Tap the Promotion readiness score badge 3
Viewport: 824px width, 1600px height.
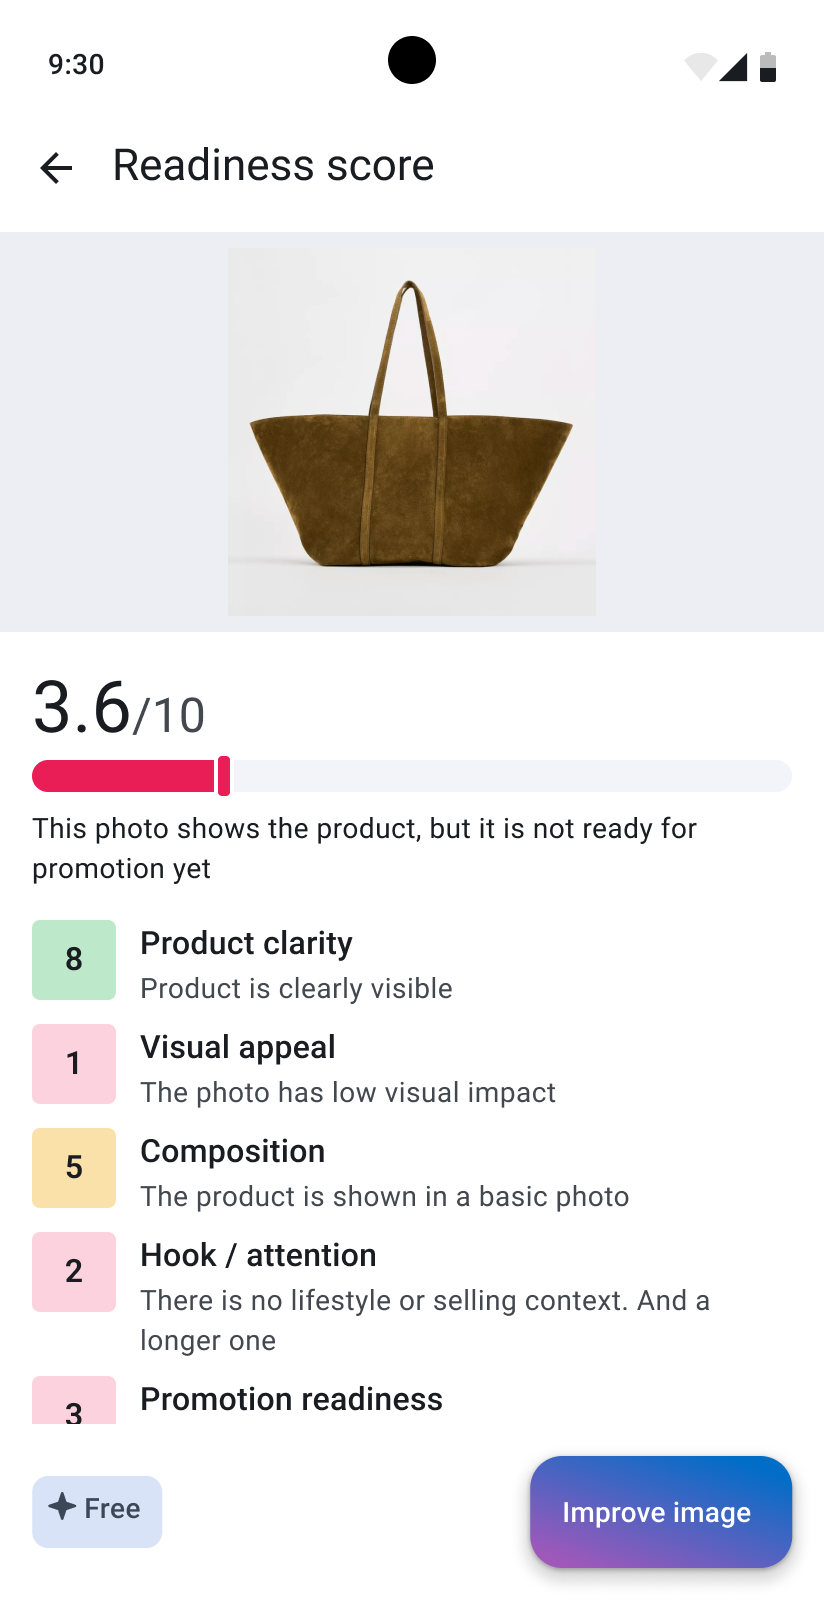[x=74, y=1401]
